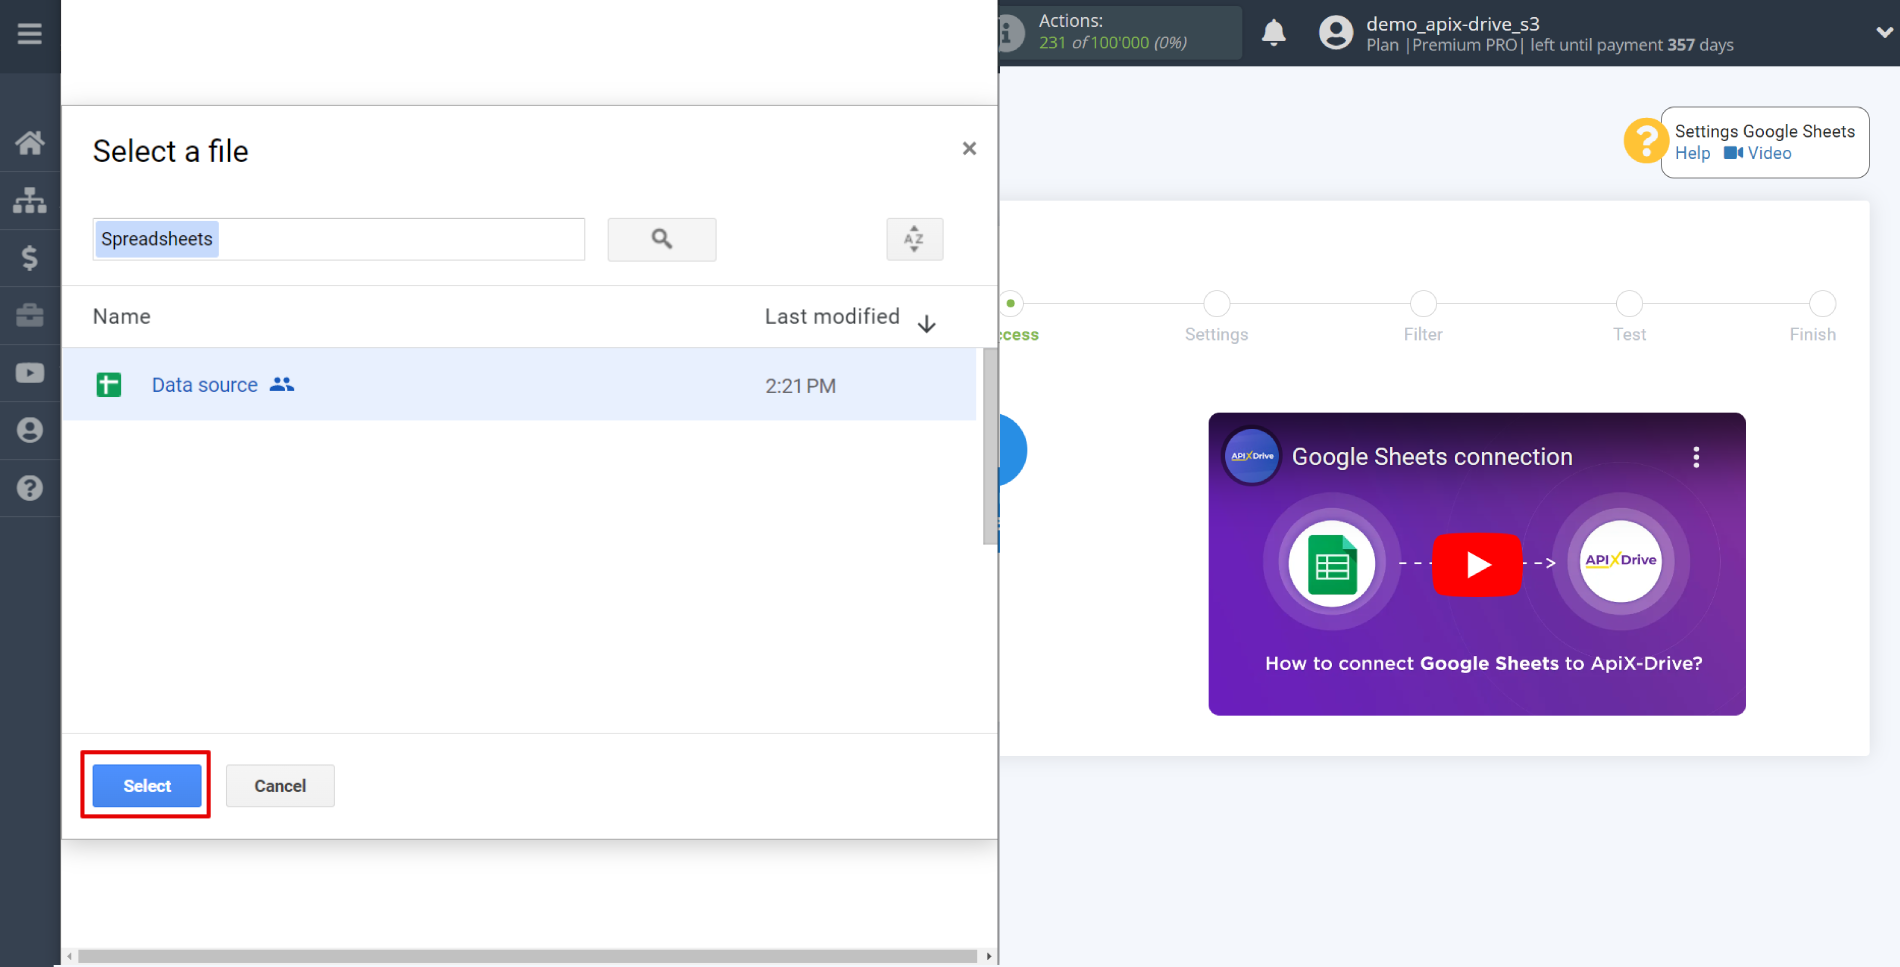Select the Data source file row
Screen dimensions: 1900x967
point(519,385)
